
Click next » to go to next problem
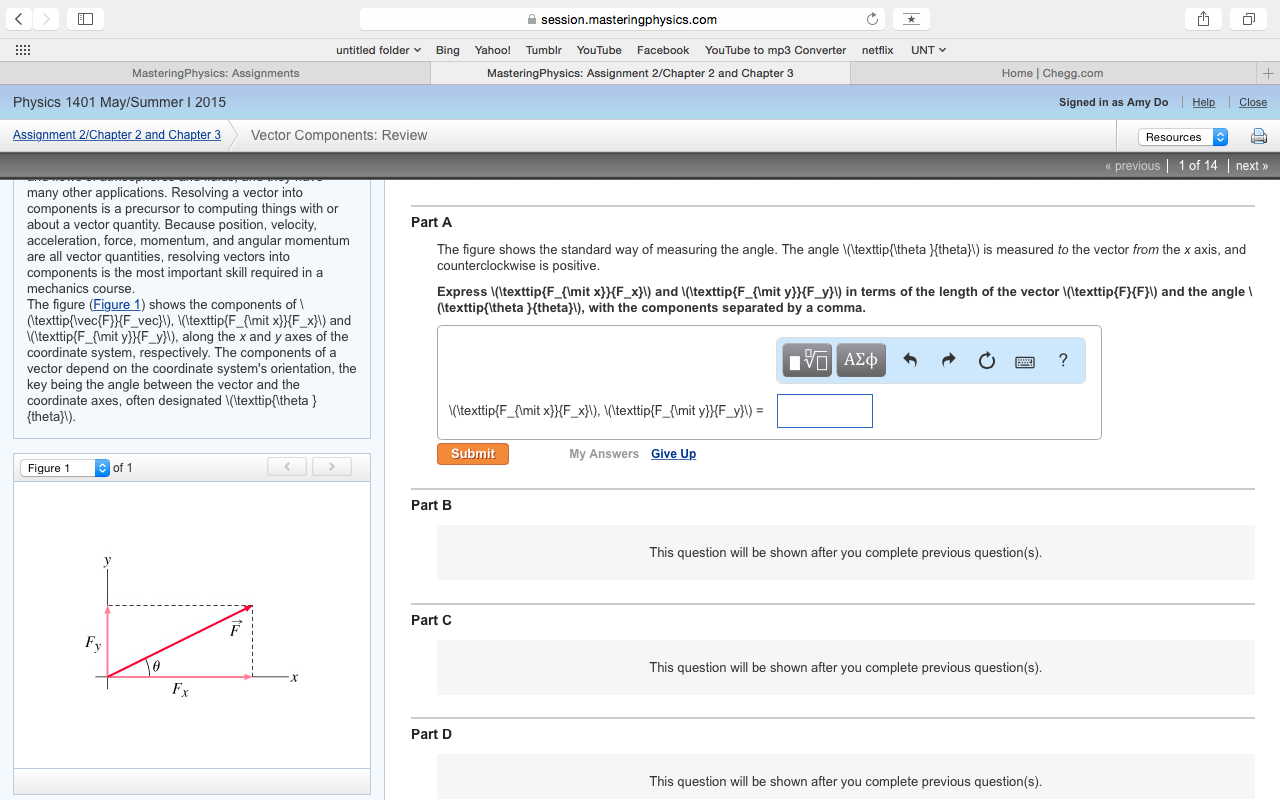coord(1252,165)
